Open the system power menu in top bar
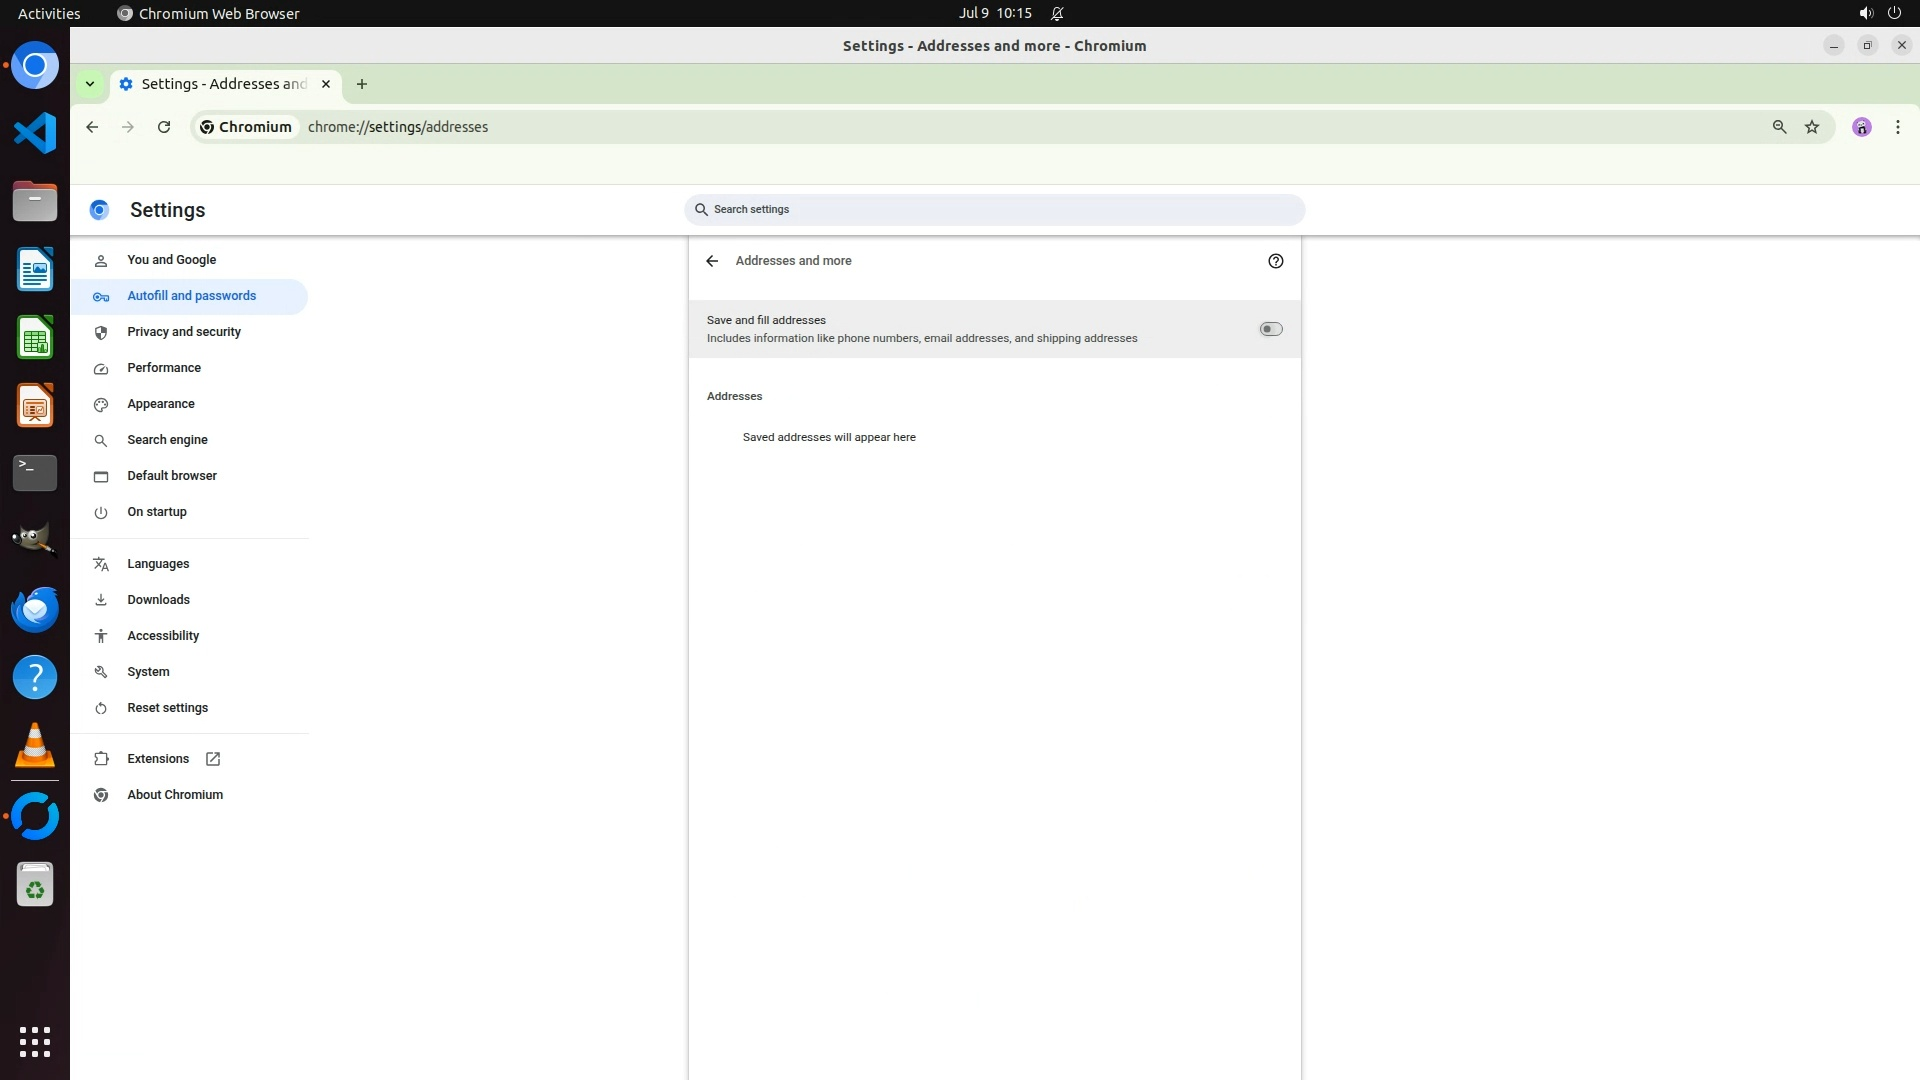This screenshot has height=1080, width=1920. tap(1893, 13)
